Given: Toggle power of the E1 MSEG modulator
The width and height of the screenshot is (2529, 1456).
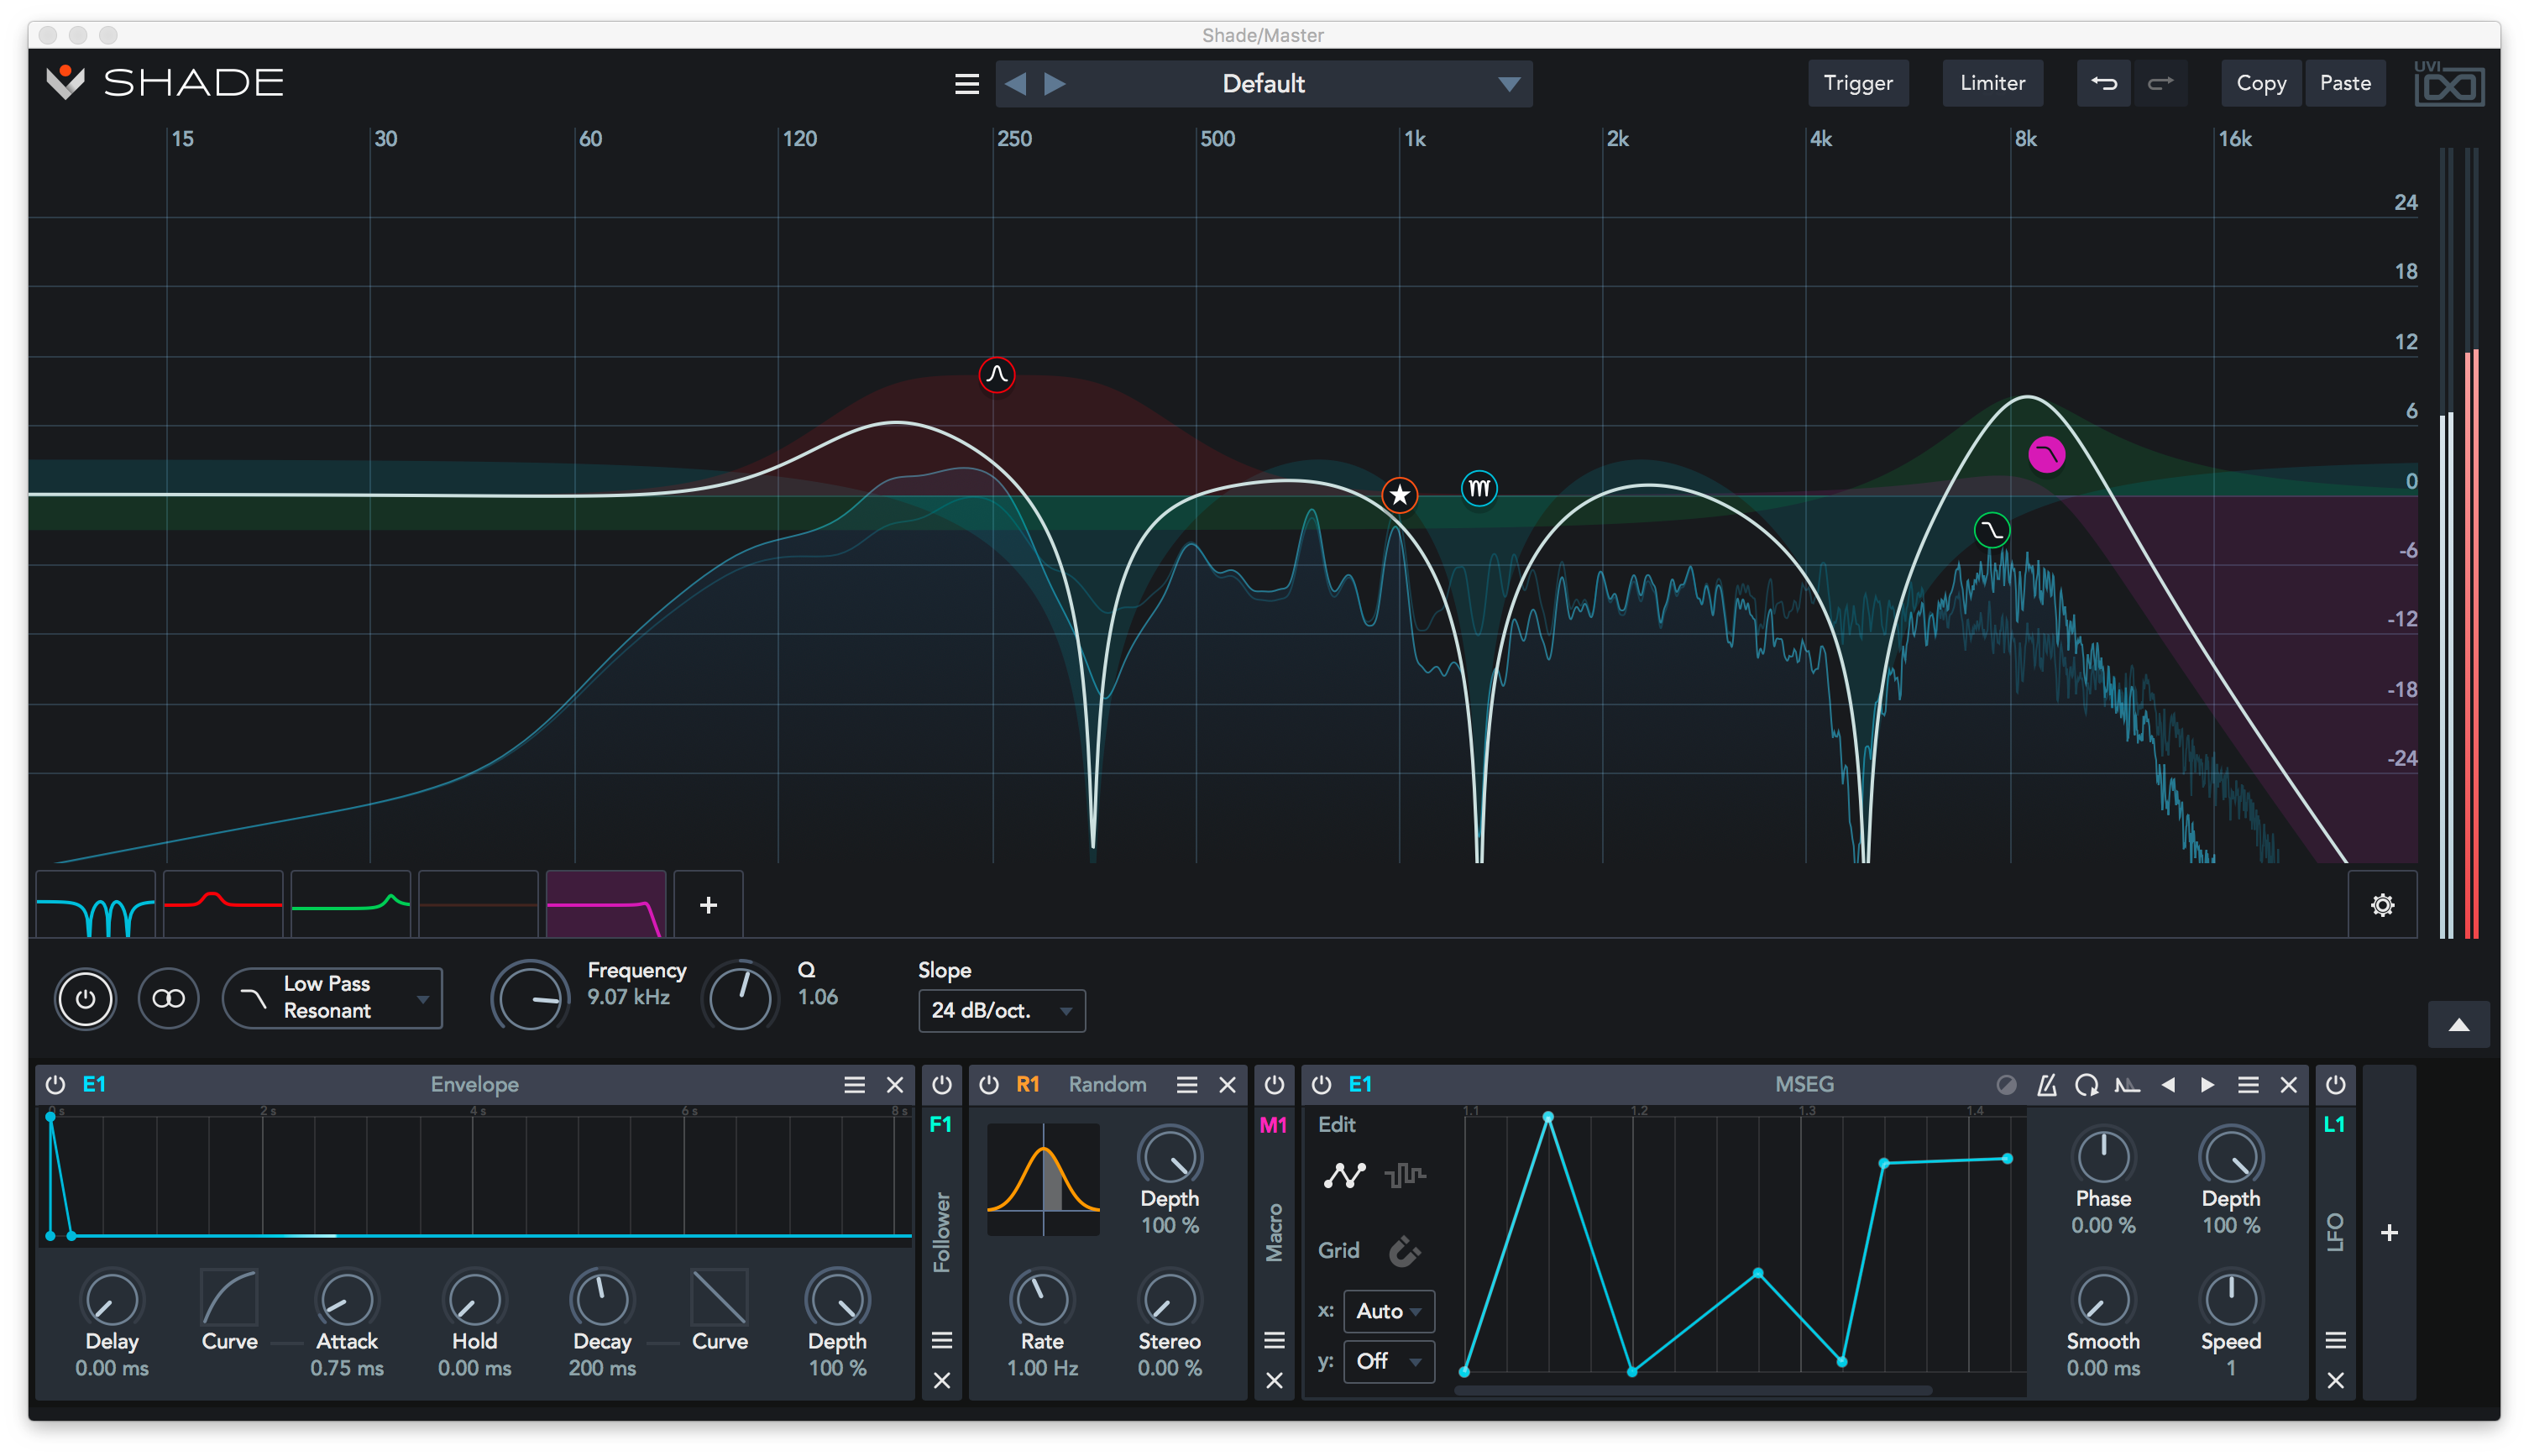Looking at the screenshot, I should tap(1321, 1084).
